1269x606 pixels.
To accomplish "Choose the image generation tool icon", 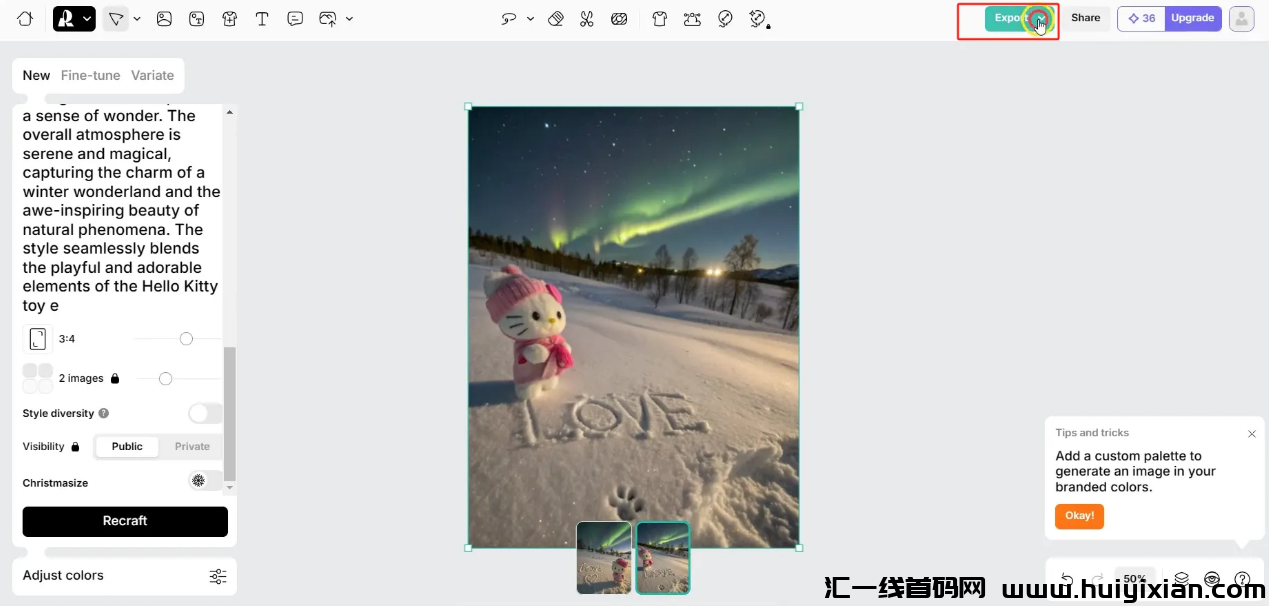I will point(164,18).
